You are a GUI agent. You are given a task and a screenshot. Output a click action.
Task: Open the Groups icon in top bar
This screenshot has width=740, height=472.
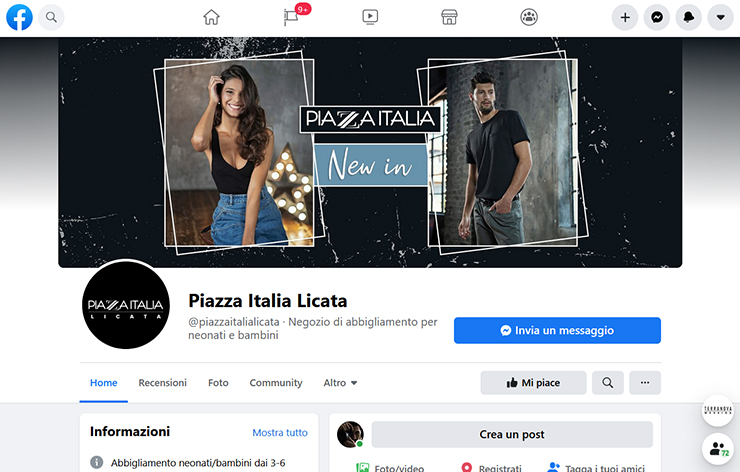click(529, 17)
